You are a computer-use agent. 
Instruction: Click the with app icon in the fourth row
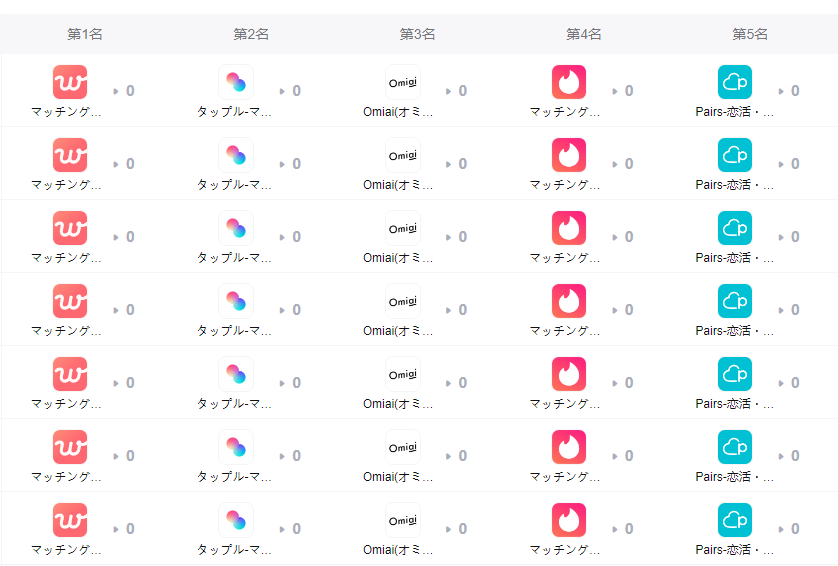[70, 301]
